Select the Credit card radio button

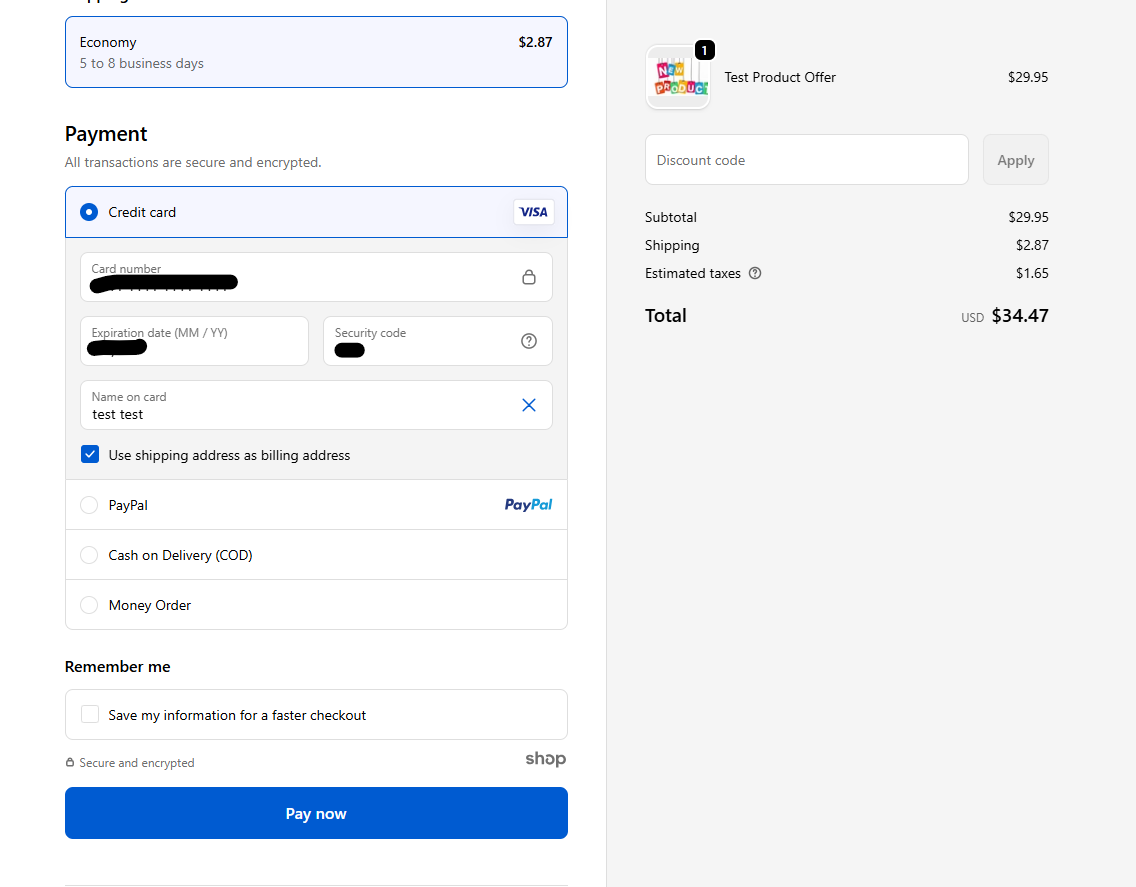click(x=89, y=212)
